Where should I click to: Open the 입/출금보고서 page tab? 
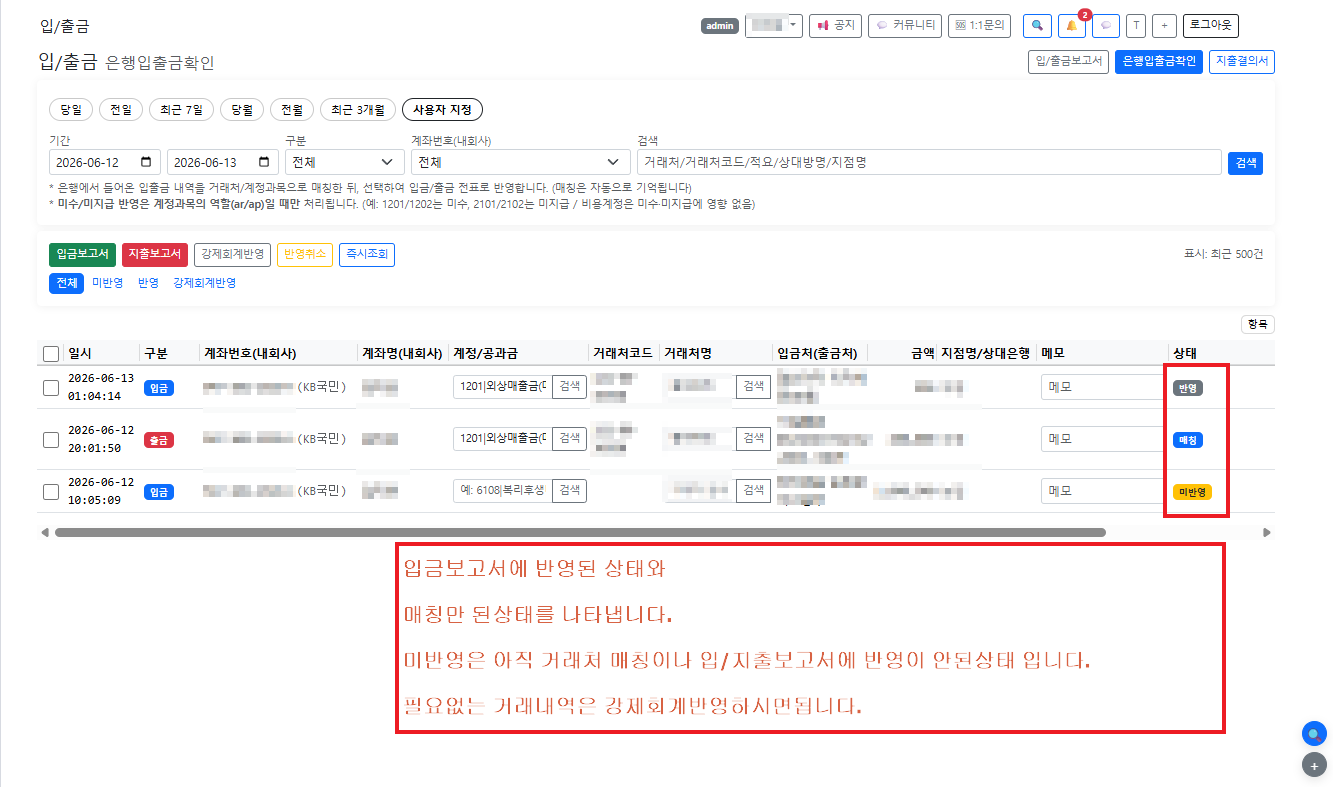coord(1069,62)
